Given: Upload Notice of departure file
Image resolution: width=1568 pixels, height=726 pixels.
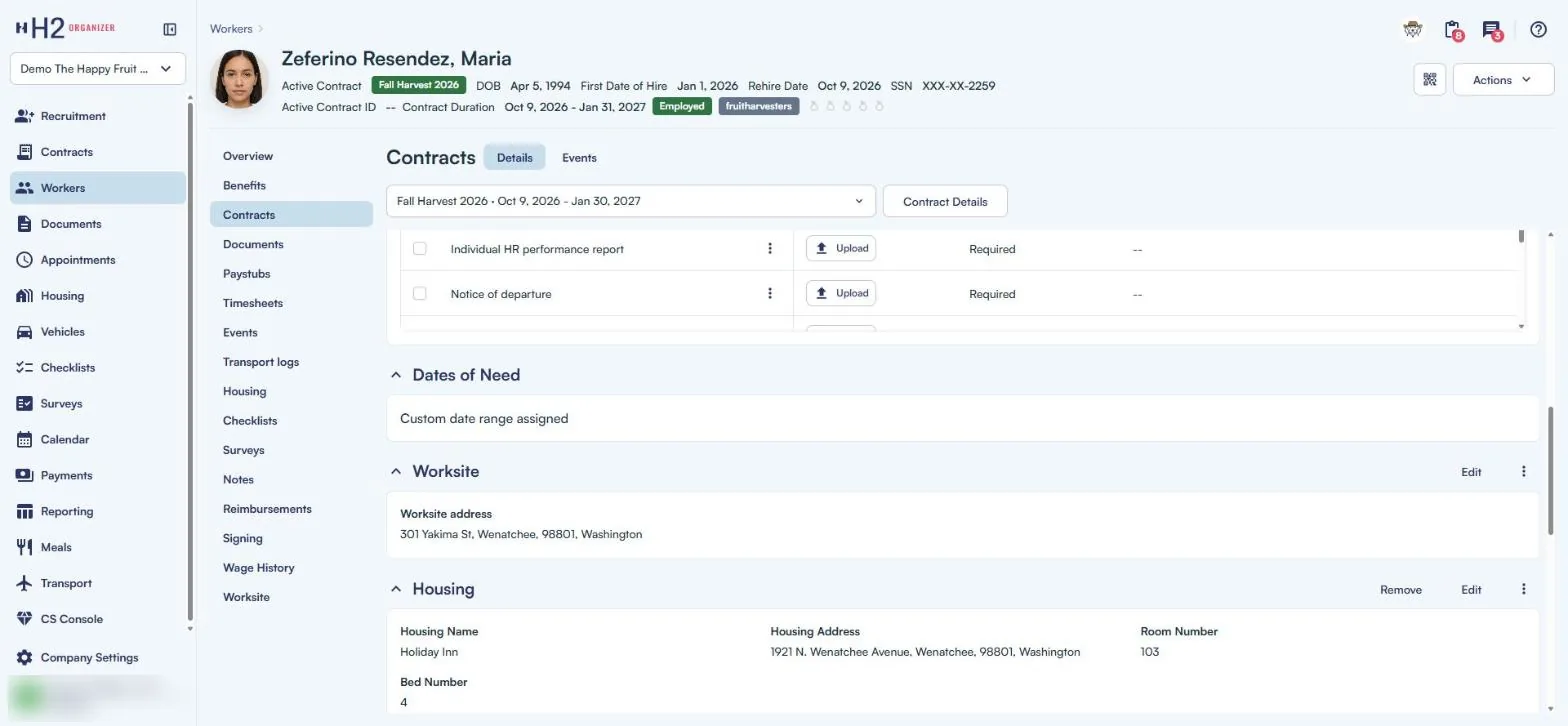Looking at the screenshot, I should pos(841,293).
